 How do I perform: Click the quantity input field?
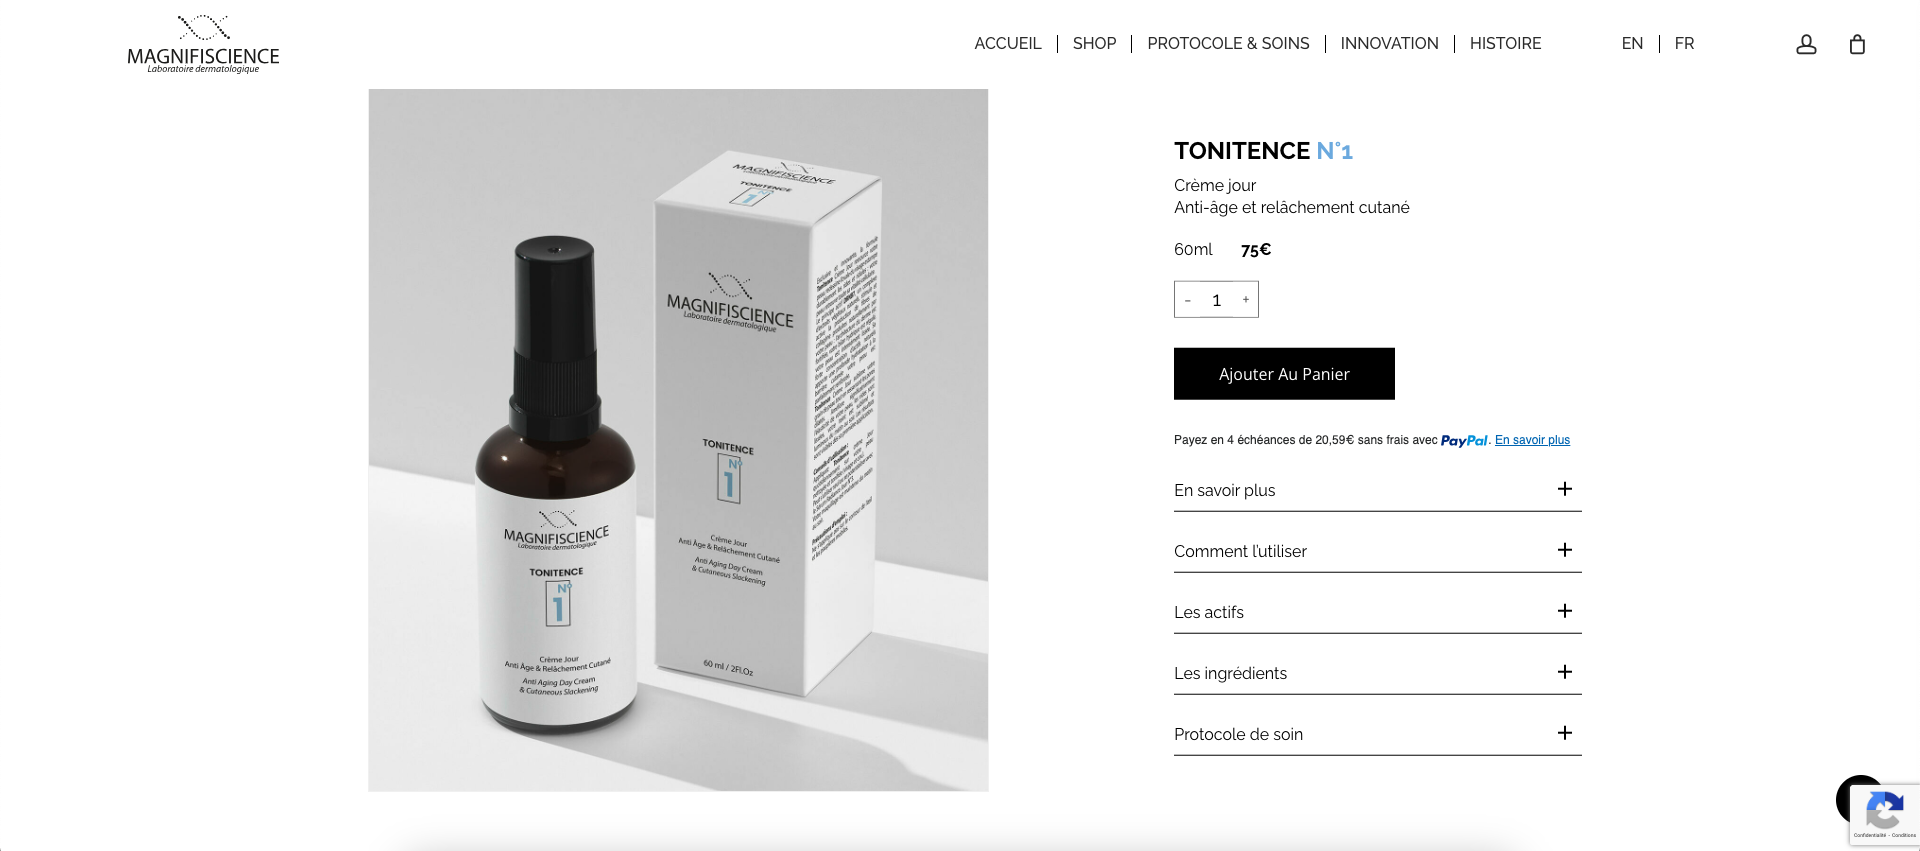click(1217, 300)
